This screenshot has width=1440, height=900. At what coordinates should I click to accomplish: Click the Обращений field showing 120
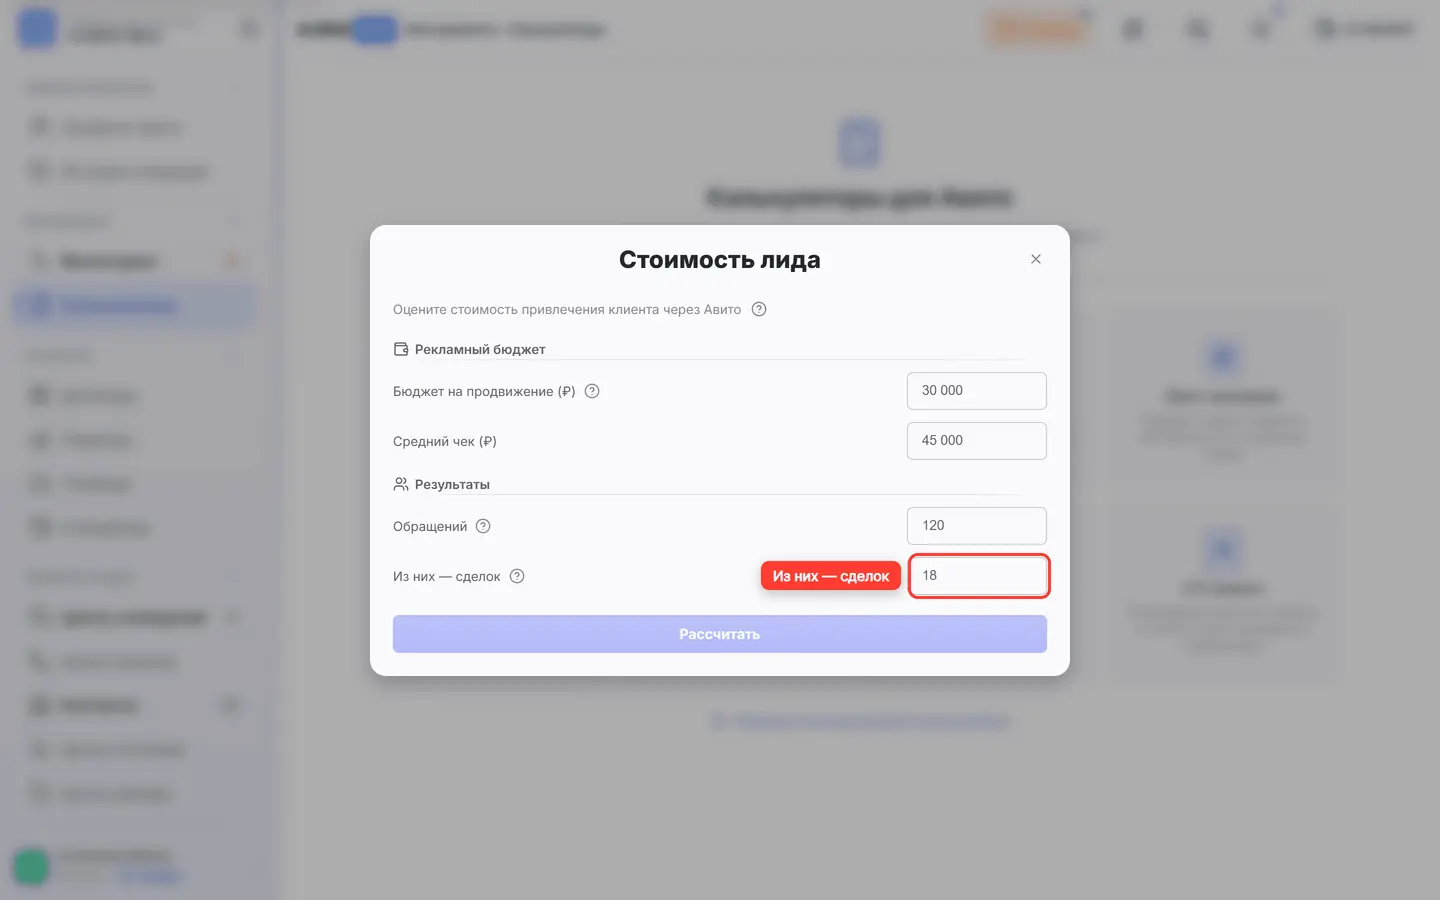(977, 526)
